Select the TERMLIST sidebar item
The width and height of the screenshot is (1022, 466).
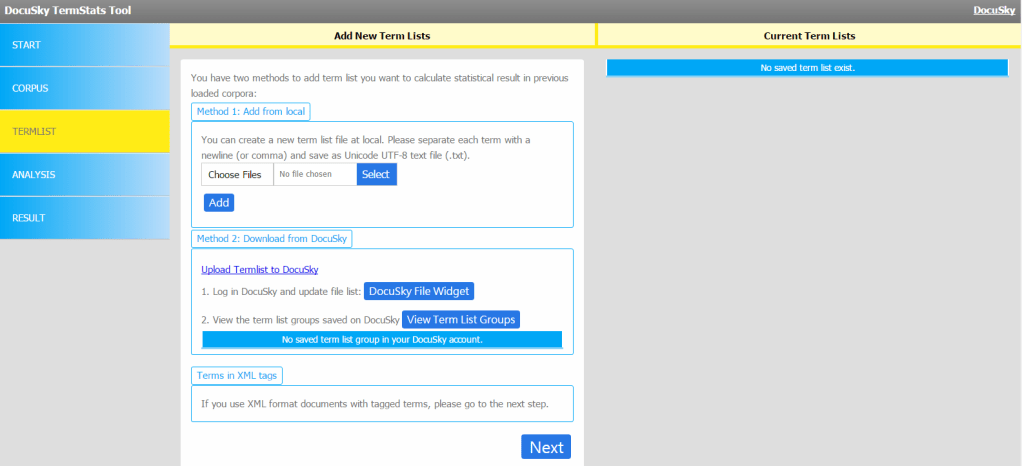[84, 131]
